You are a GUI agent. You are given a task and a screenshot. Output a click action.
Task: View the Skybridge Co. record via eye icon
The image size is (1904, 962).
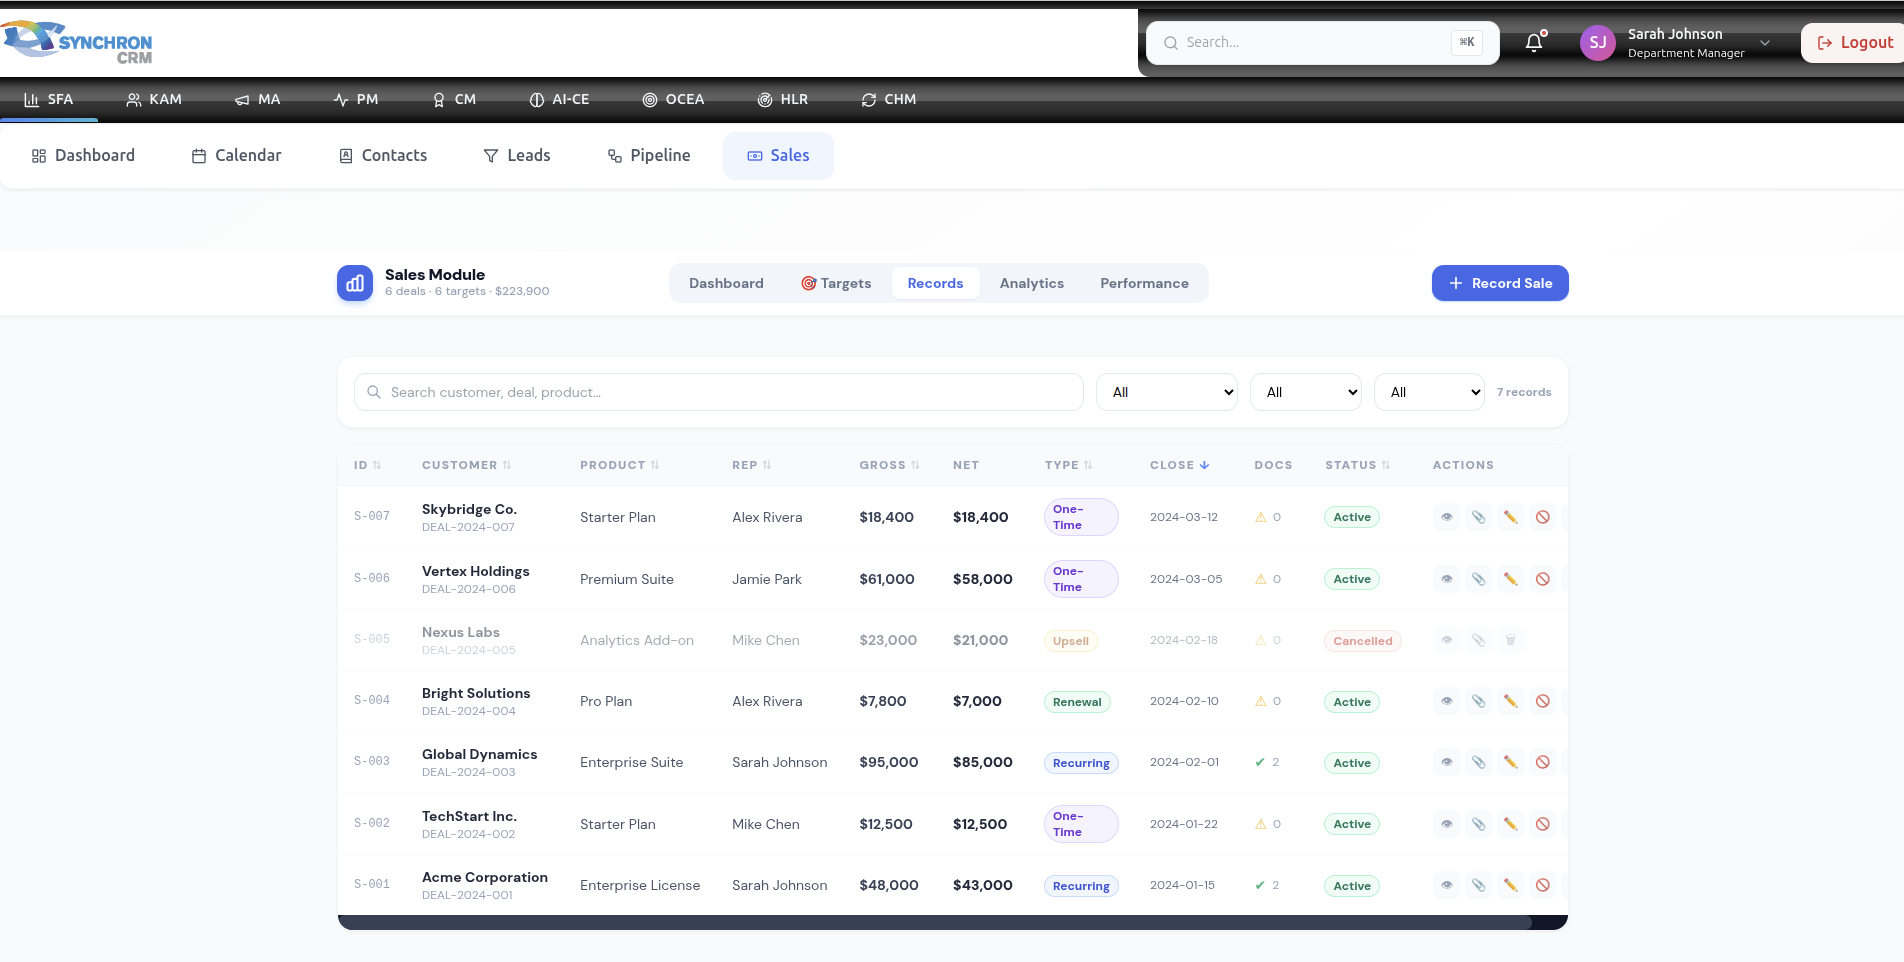(1446, 517)
